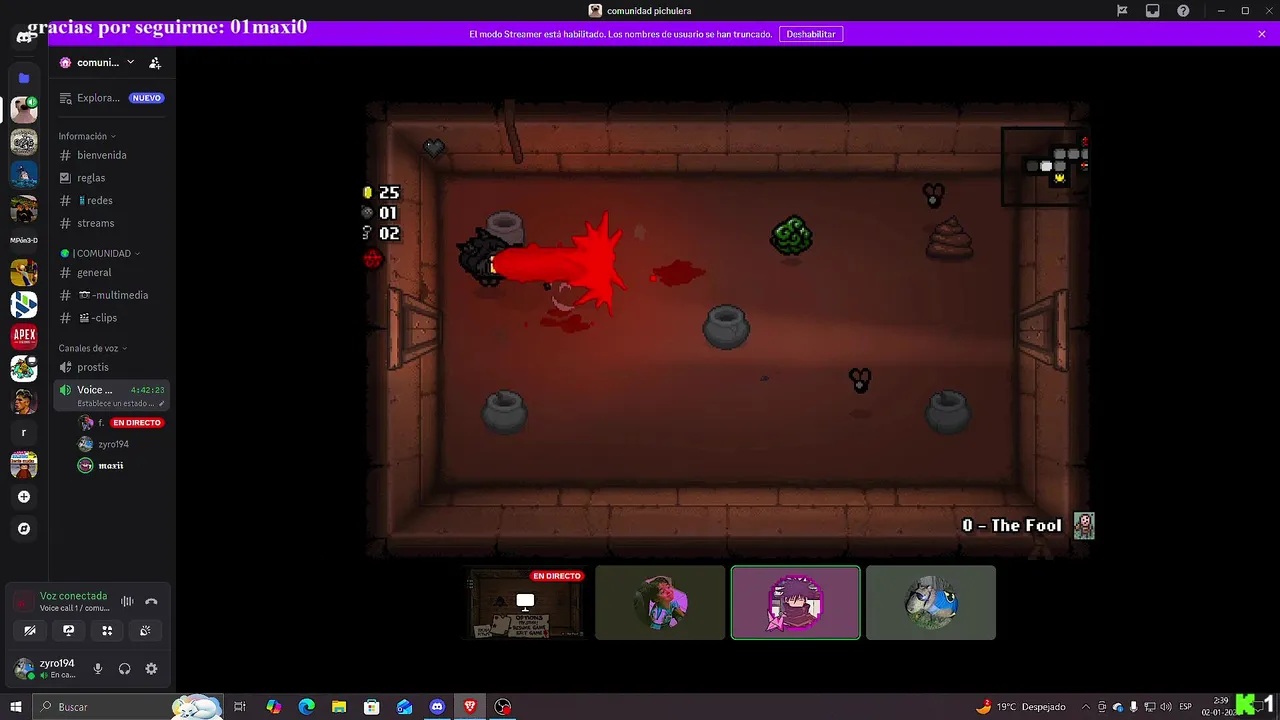Open the server folder icon in sidebar
The height and width of the screenshot is (720, 1280).
pos(24,78)
